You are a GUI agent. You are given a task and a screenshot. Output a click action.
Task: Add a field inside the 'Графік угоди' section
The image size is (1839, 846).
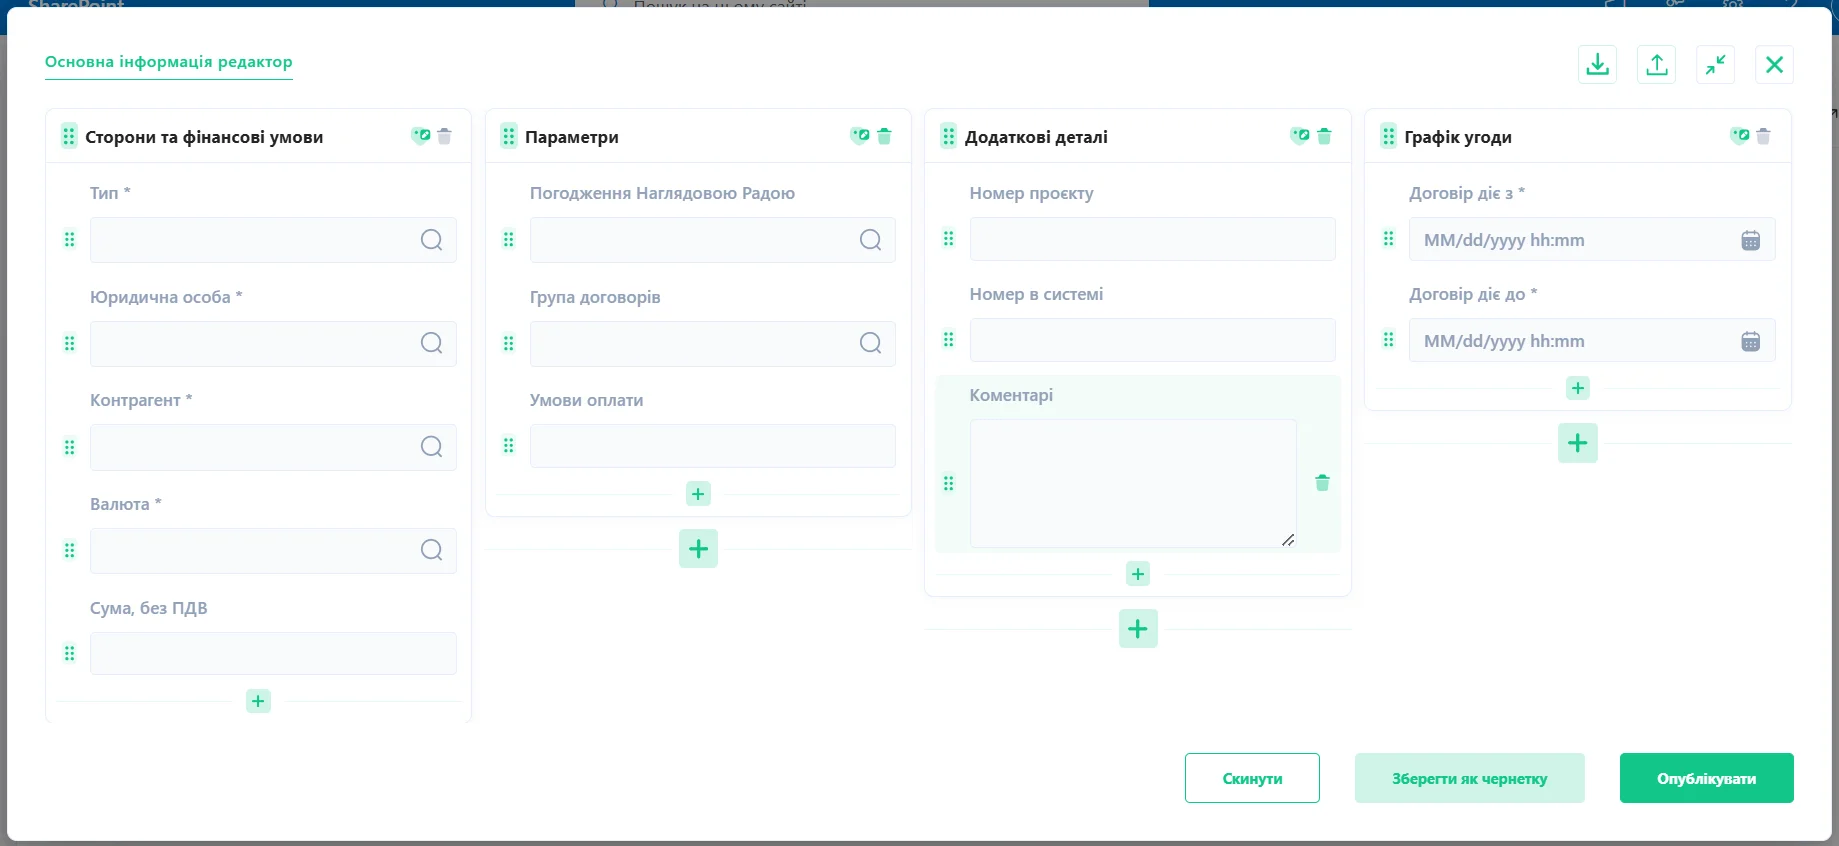tap(1578, 388)
